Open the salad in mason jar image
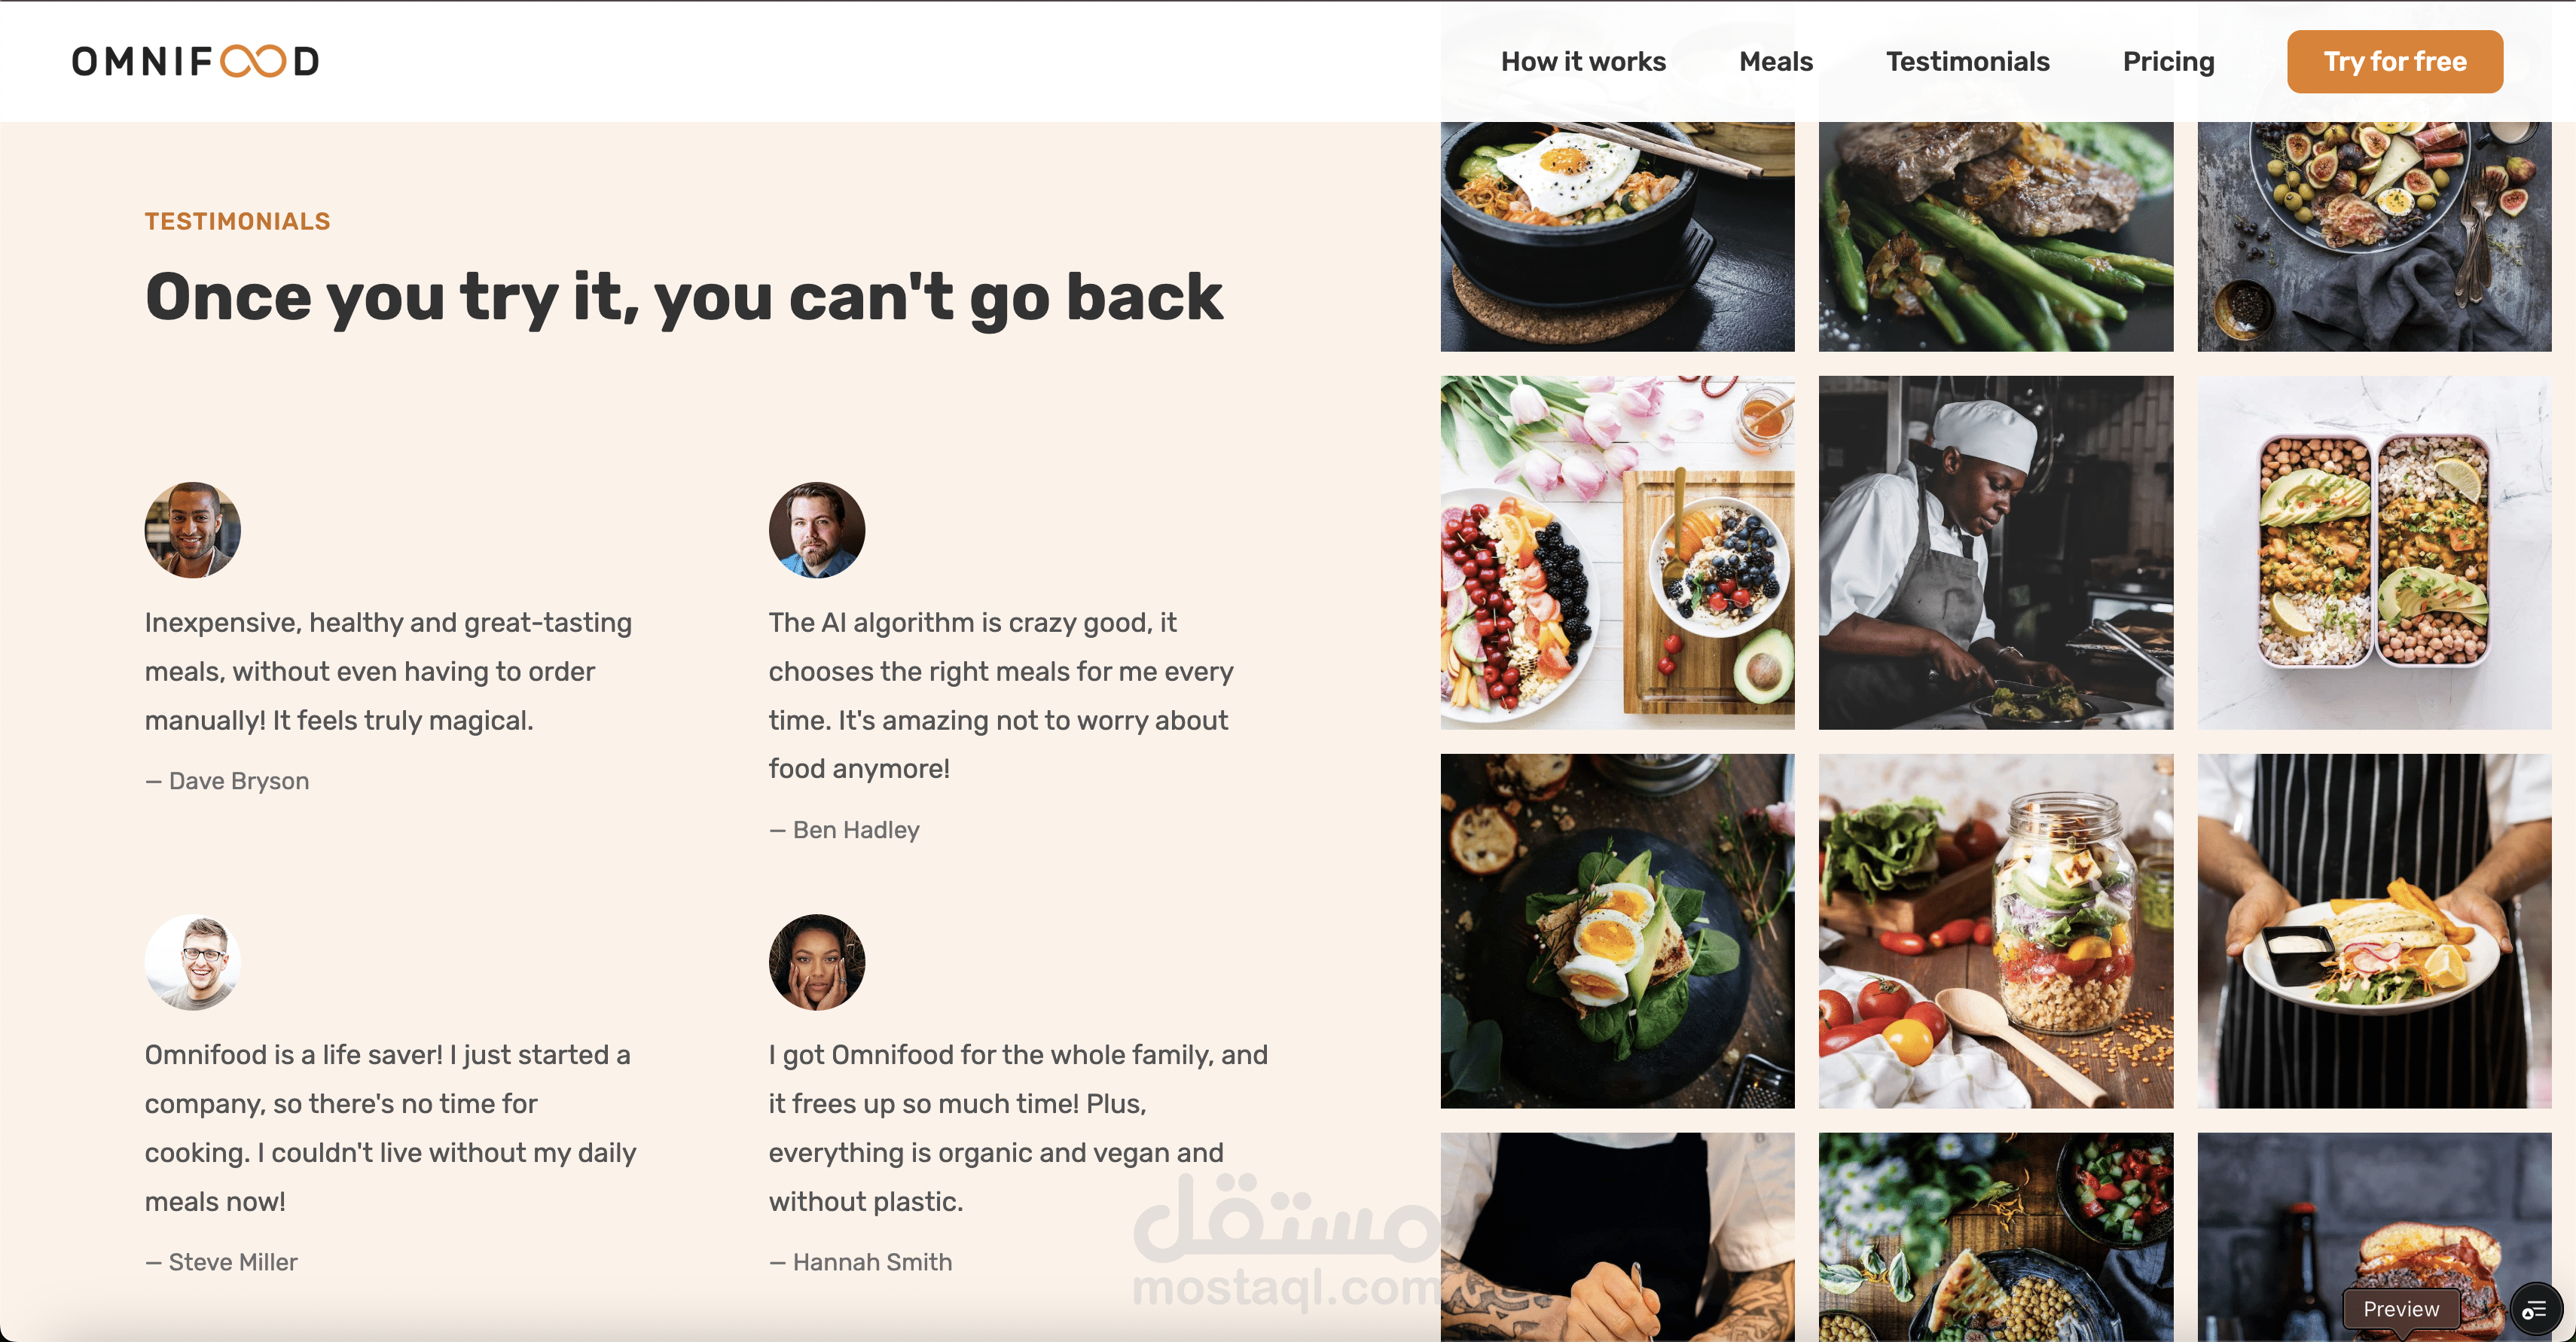This screenshot has height=1342, width=2576. (x=1996, y=931)
